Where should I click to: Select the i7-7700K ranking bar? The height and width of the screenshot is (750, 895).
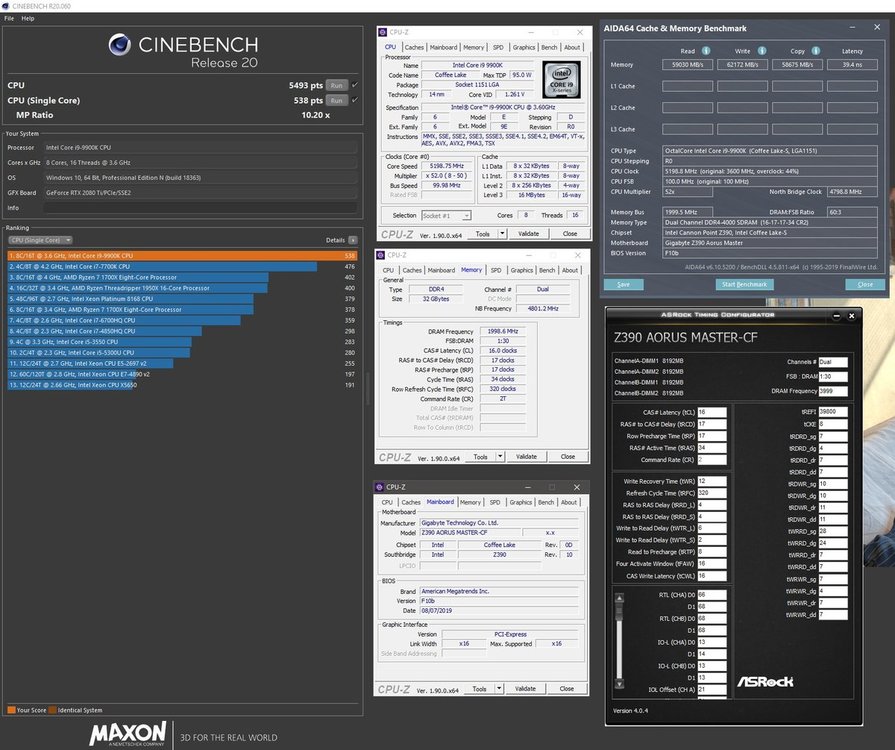click(162, 267)
